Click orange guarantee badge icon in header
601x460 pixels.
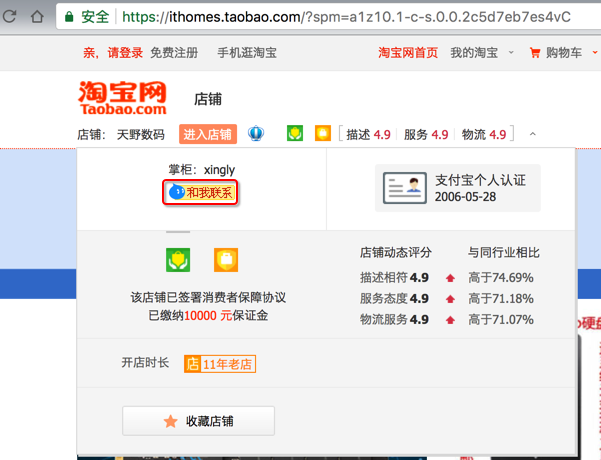point(323,133)
